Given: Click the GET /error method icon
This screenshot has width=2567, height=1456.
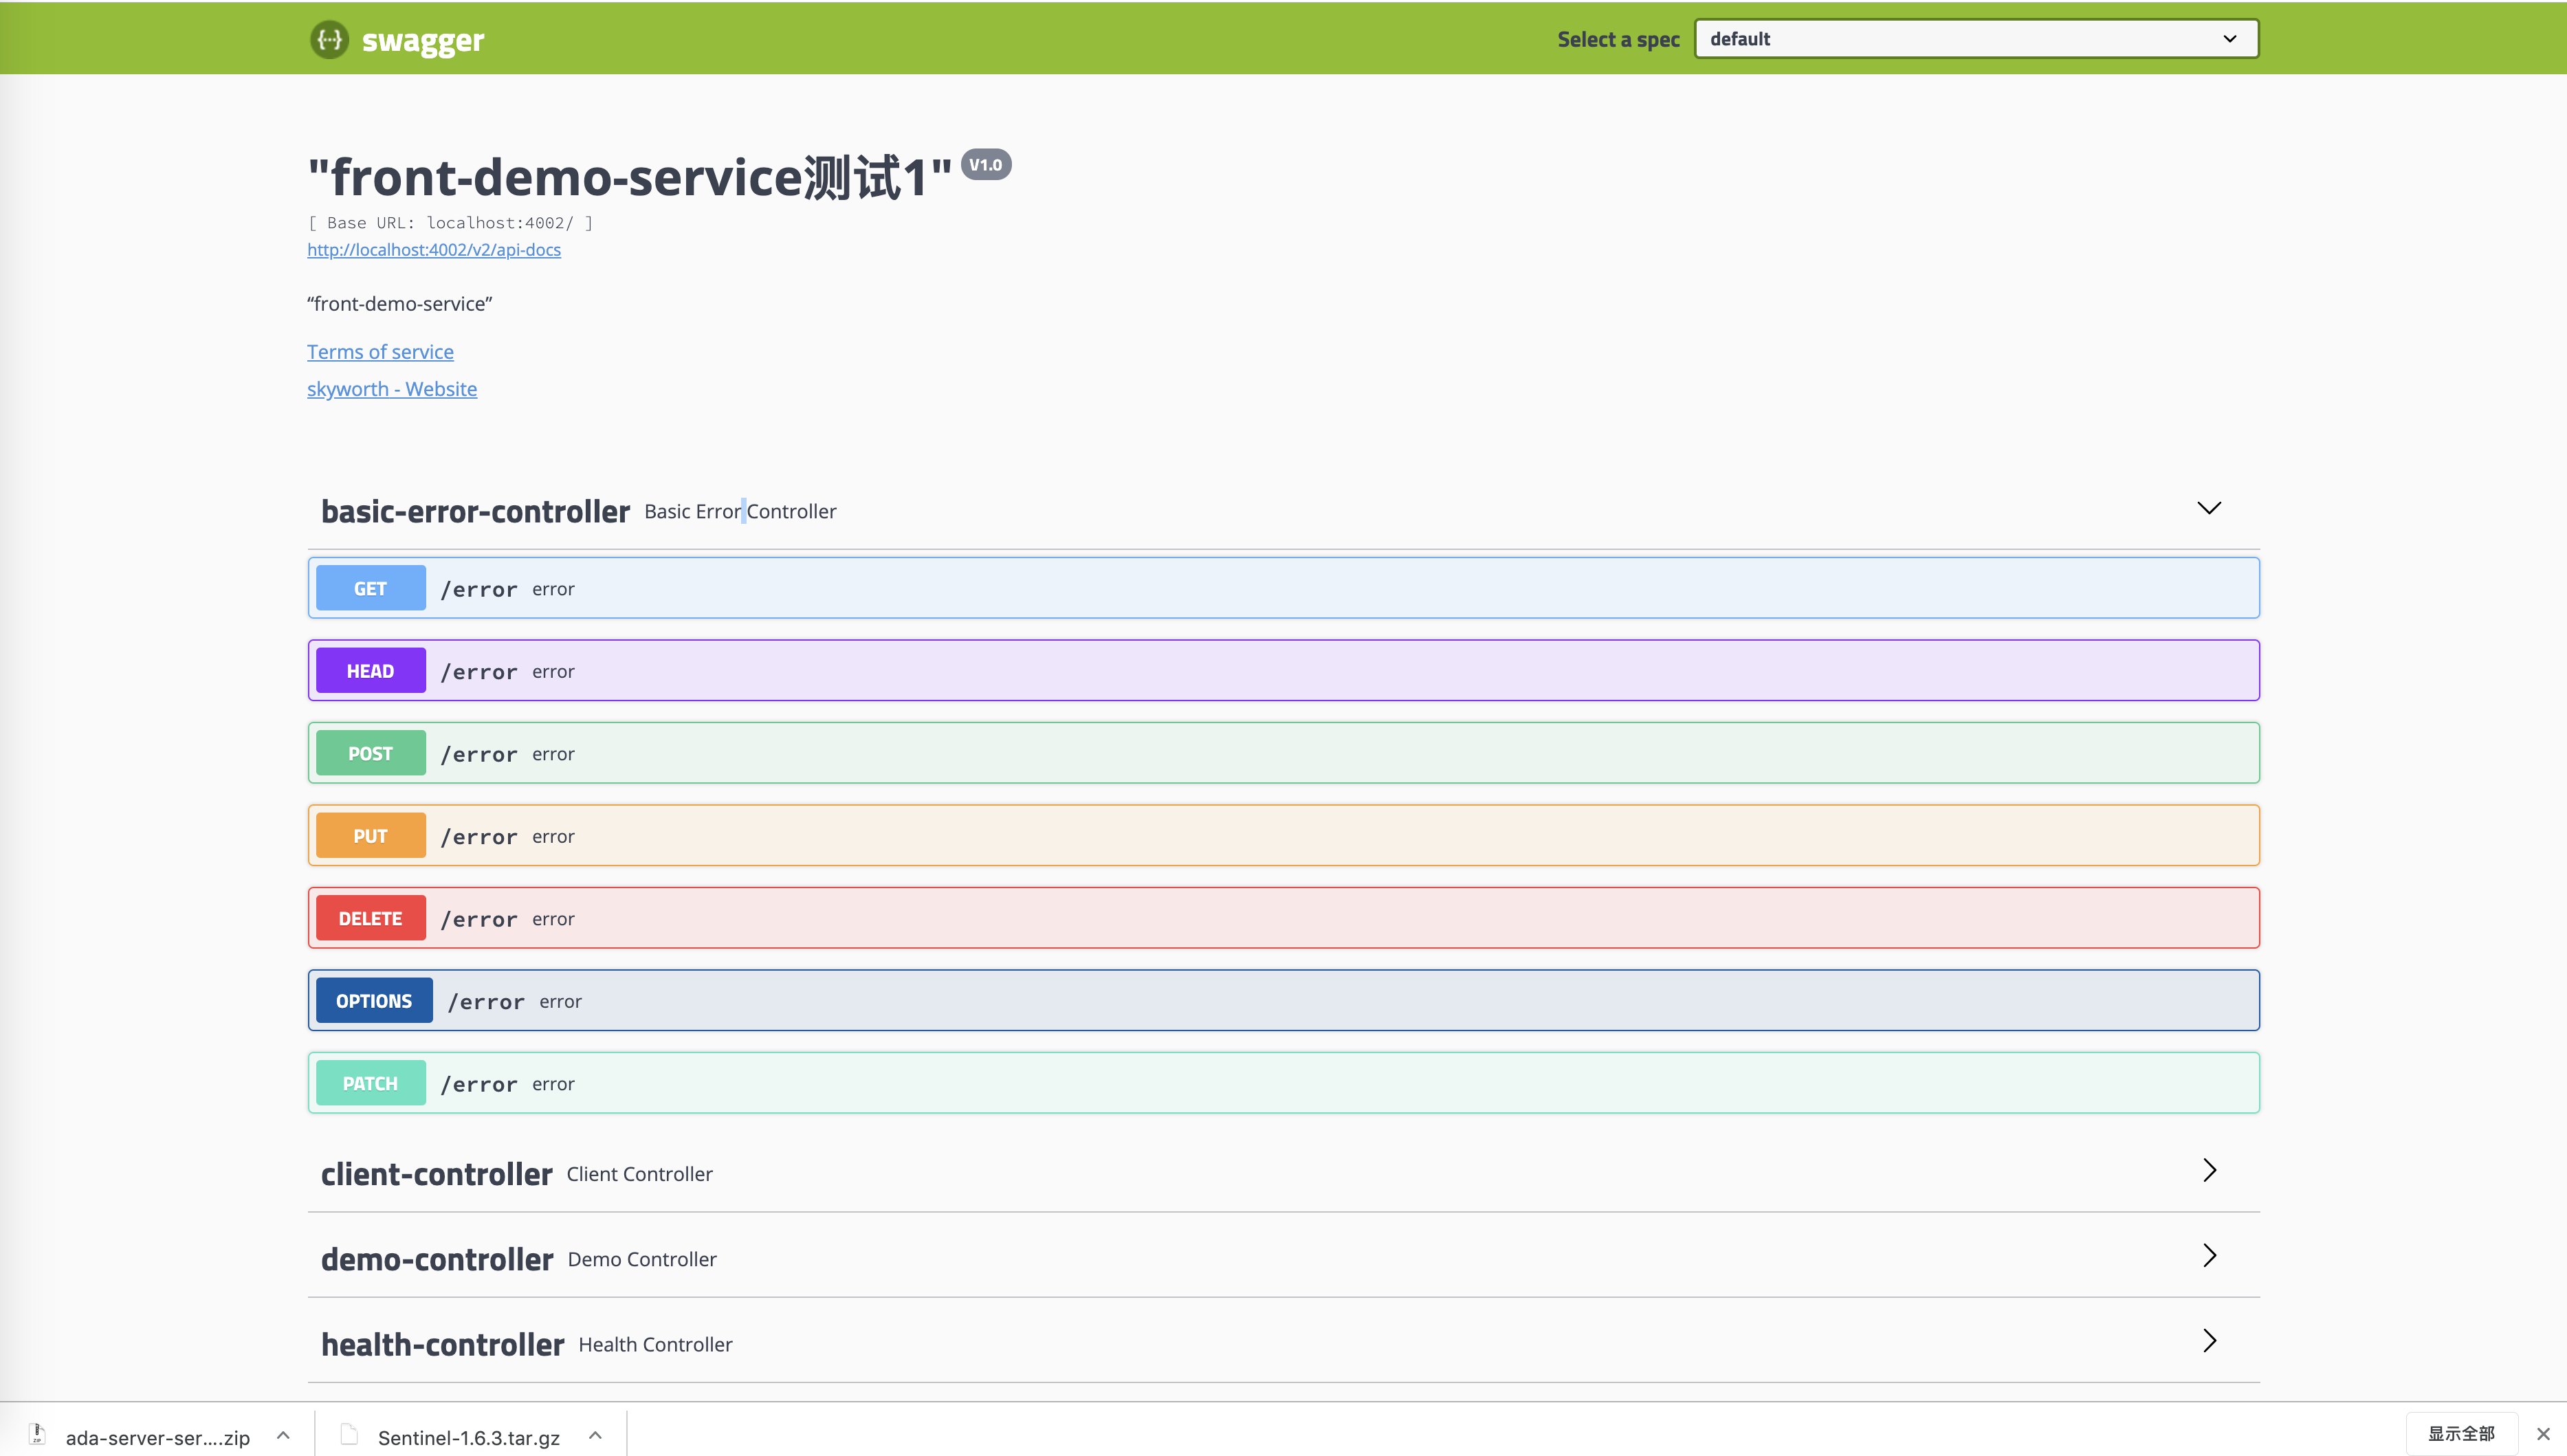Looking at the screenshot, I should pyautogui.click(x=371, y=587).
